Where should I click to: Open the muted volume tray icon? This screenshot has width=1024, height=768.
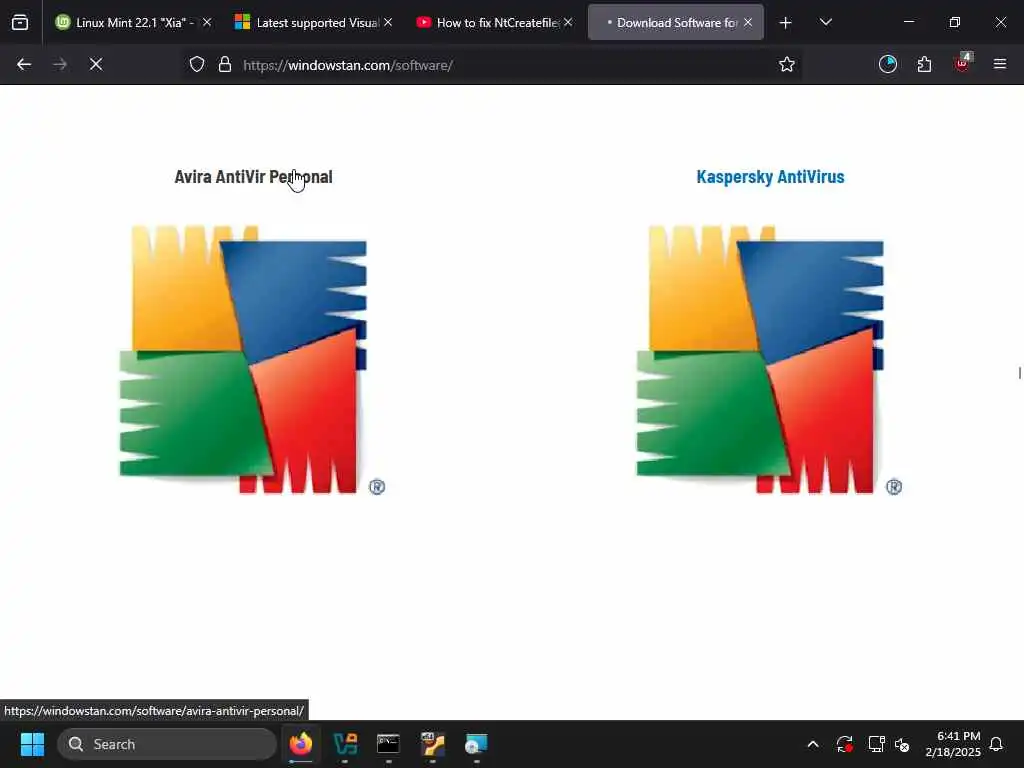click(903, 744)
